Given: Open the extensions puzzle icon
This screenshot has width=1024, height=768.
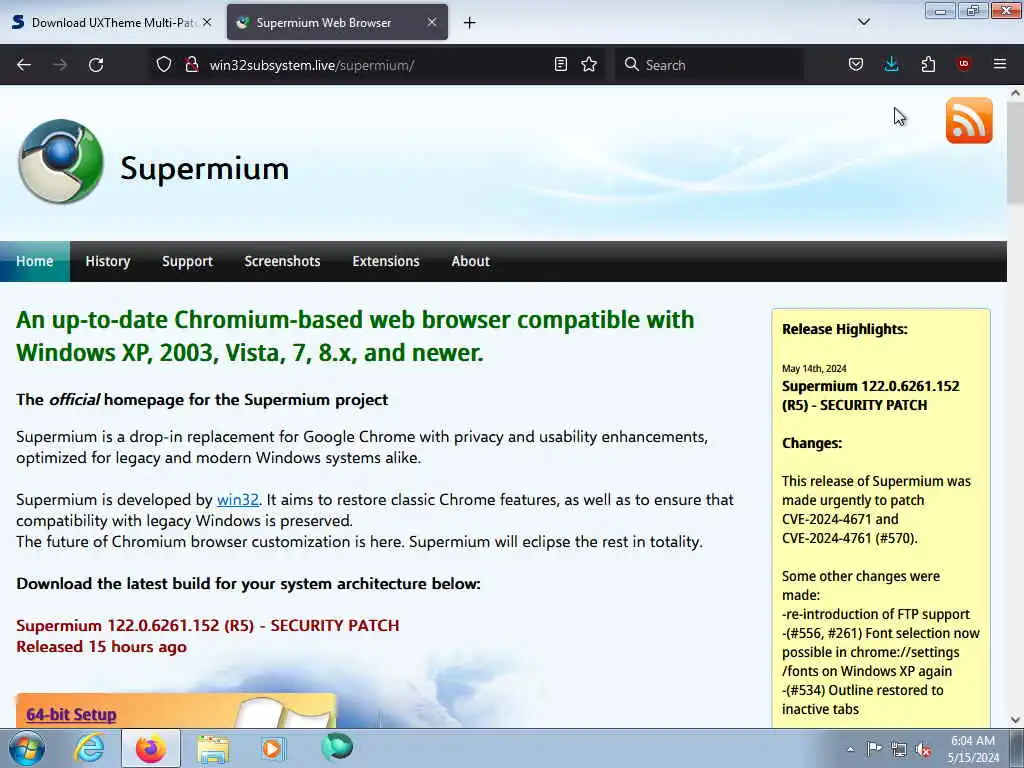Looking at the screenshot, I should point(928,64).
